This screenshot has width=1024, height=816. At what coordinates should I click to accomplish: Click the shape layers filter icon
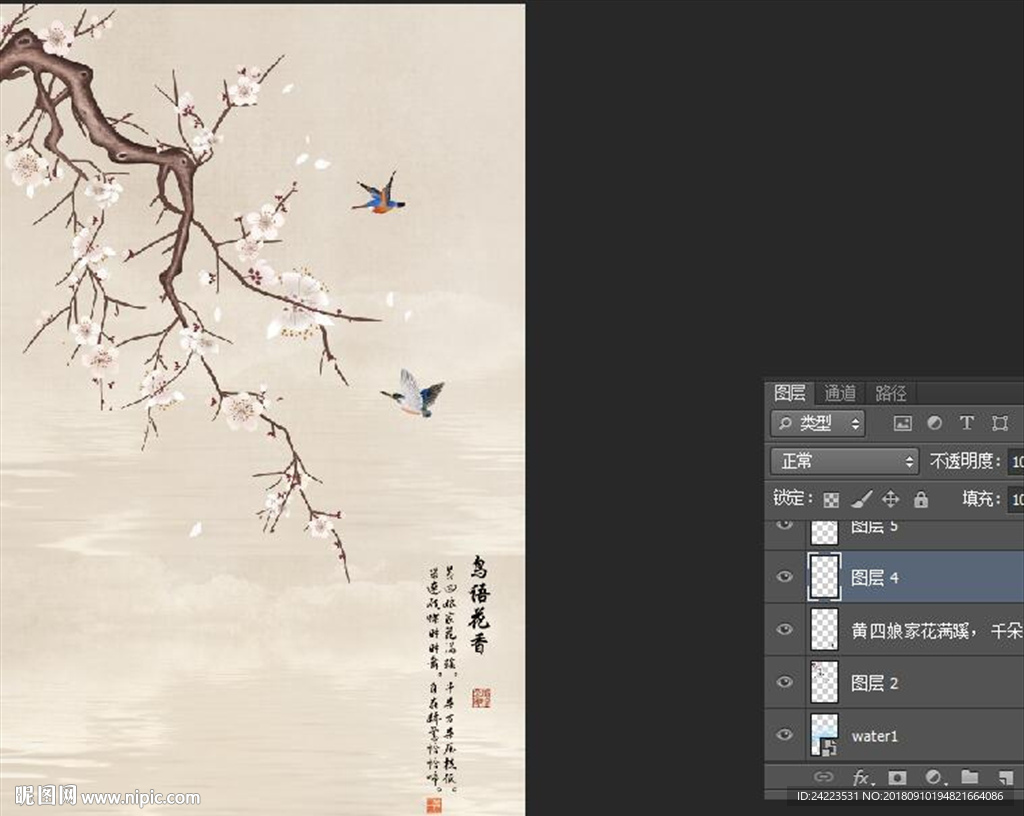(998, 423)
